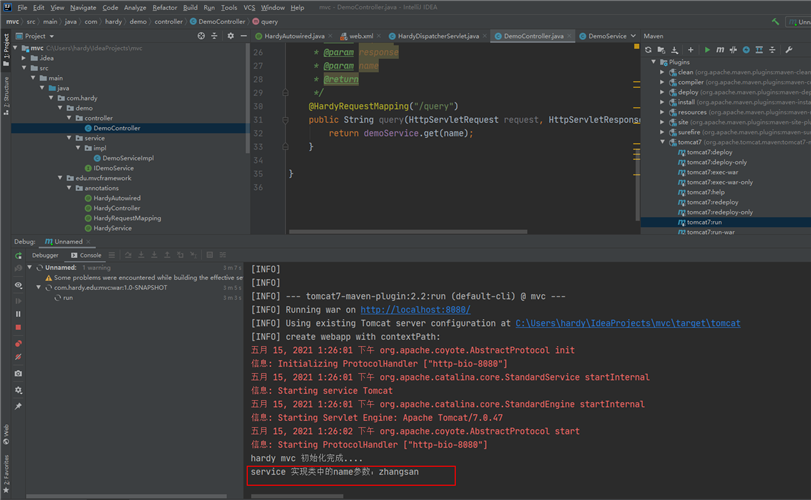Click fold marker at line 31
The image size is (811, 500).
pyautogui.click(x=285, y=119)
